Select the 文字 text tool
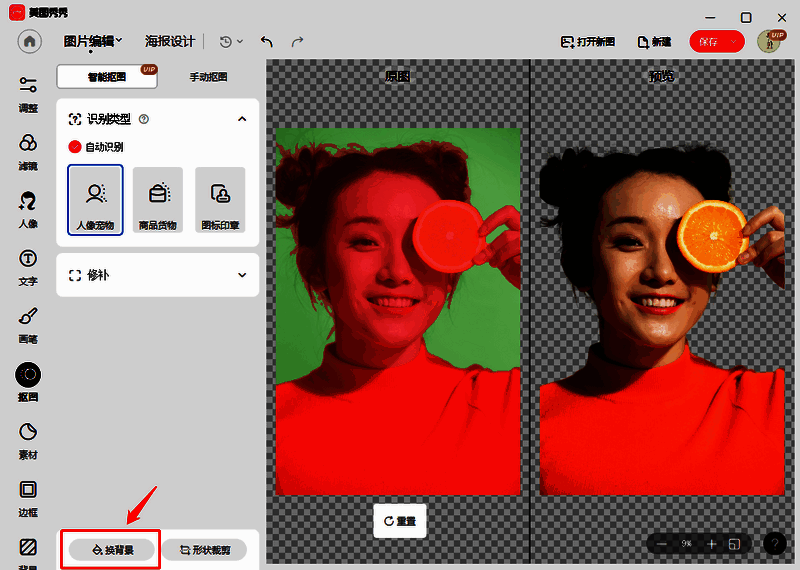The height and width of the screenshot is (570, 800). point(28,266)
